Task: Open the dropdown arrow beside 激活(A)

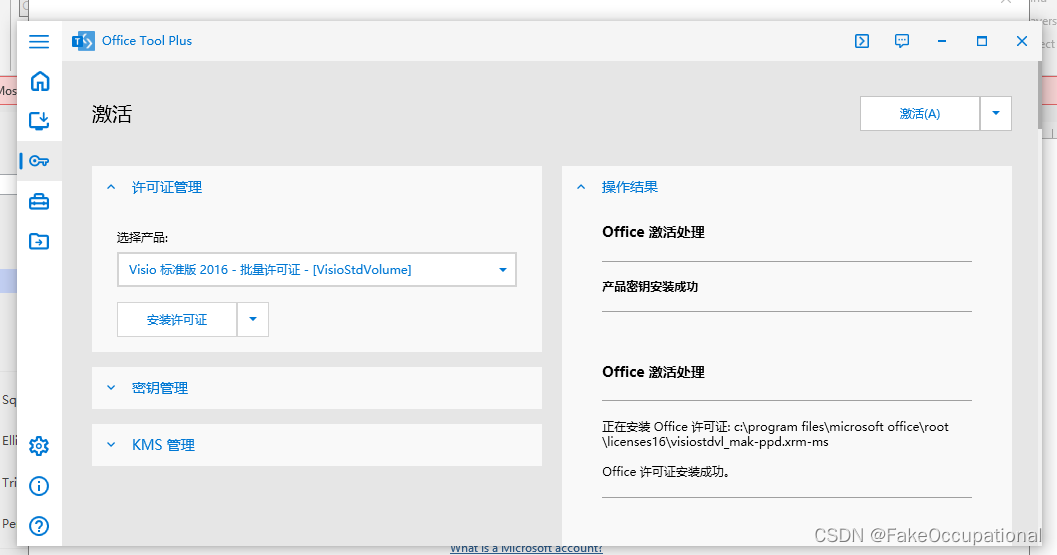Action: [x=996, y=113]
